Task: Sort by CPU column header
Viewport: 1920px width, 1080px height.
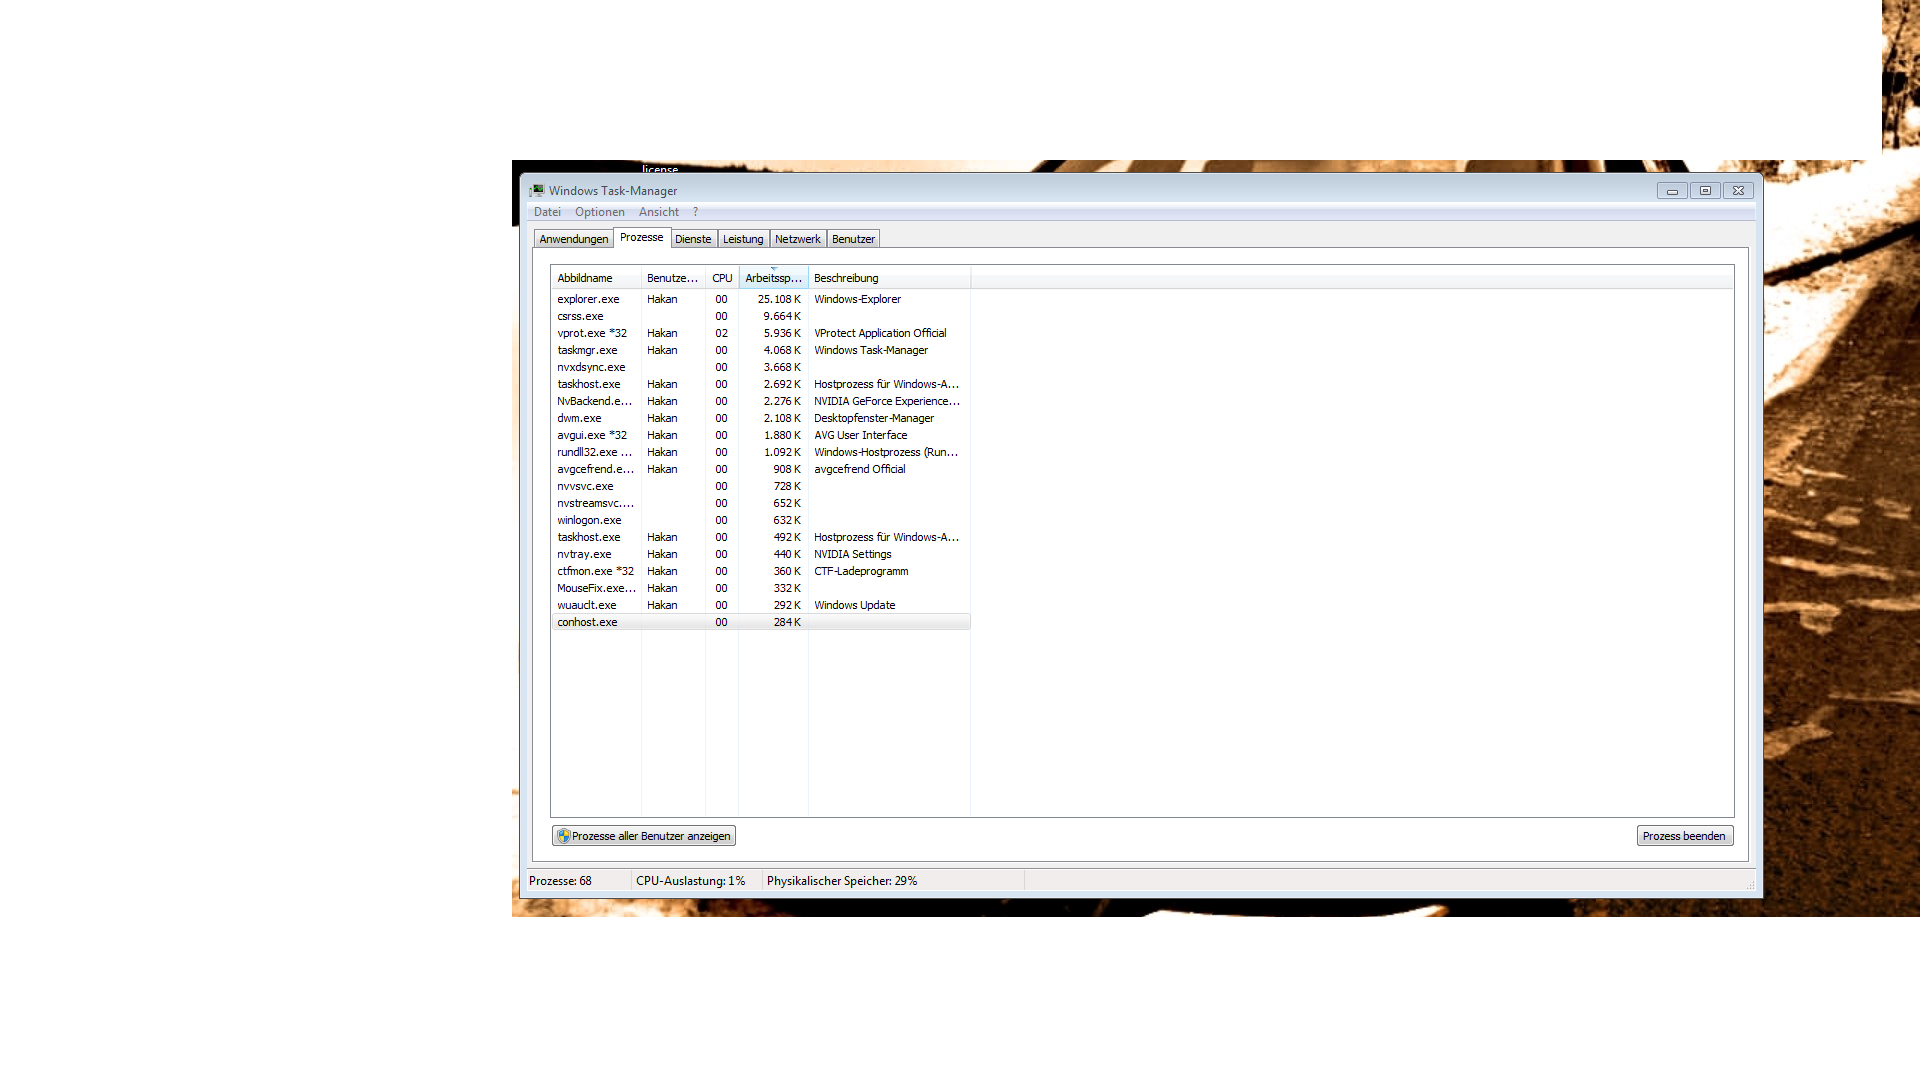Action: 722,278
